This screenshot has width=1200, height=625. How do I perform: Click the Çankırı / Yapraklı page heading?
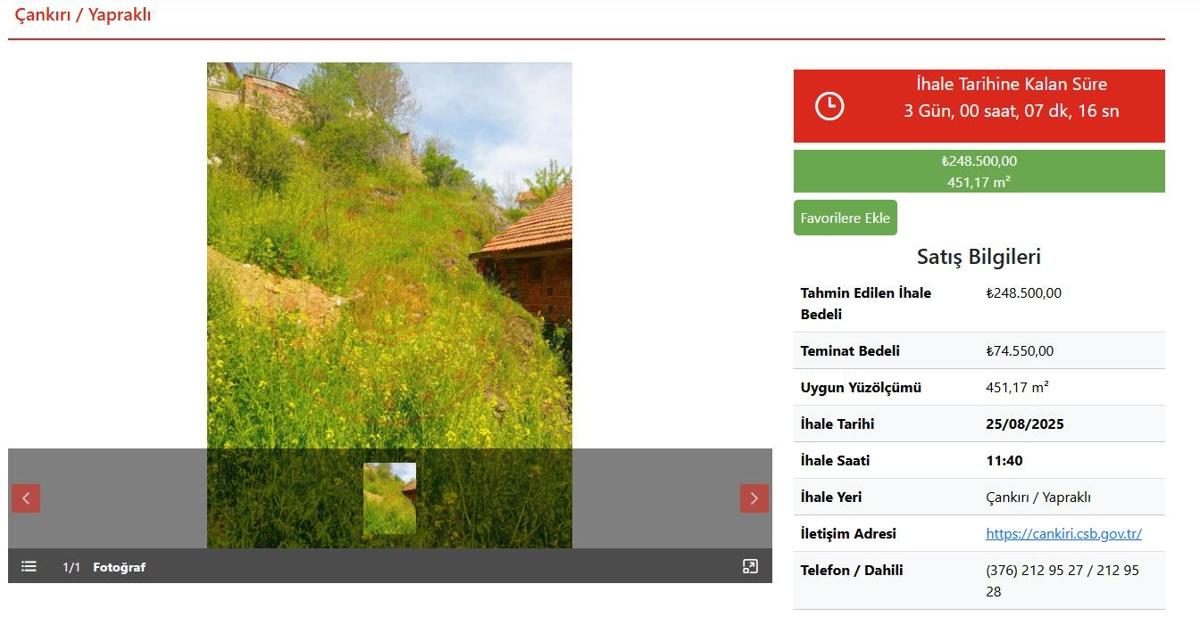pyautogui.click(x=83, y=15)
